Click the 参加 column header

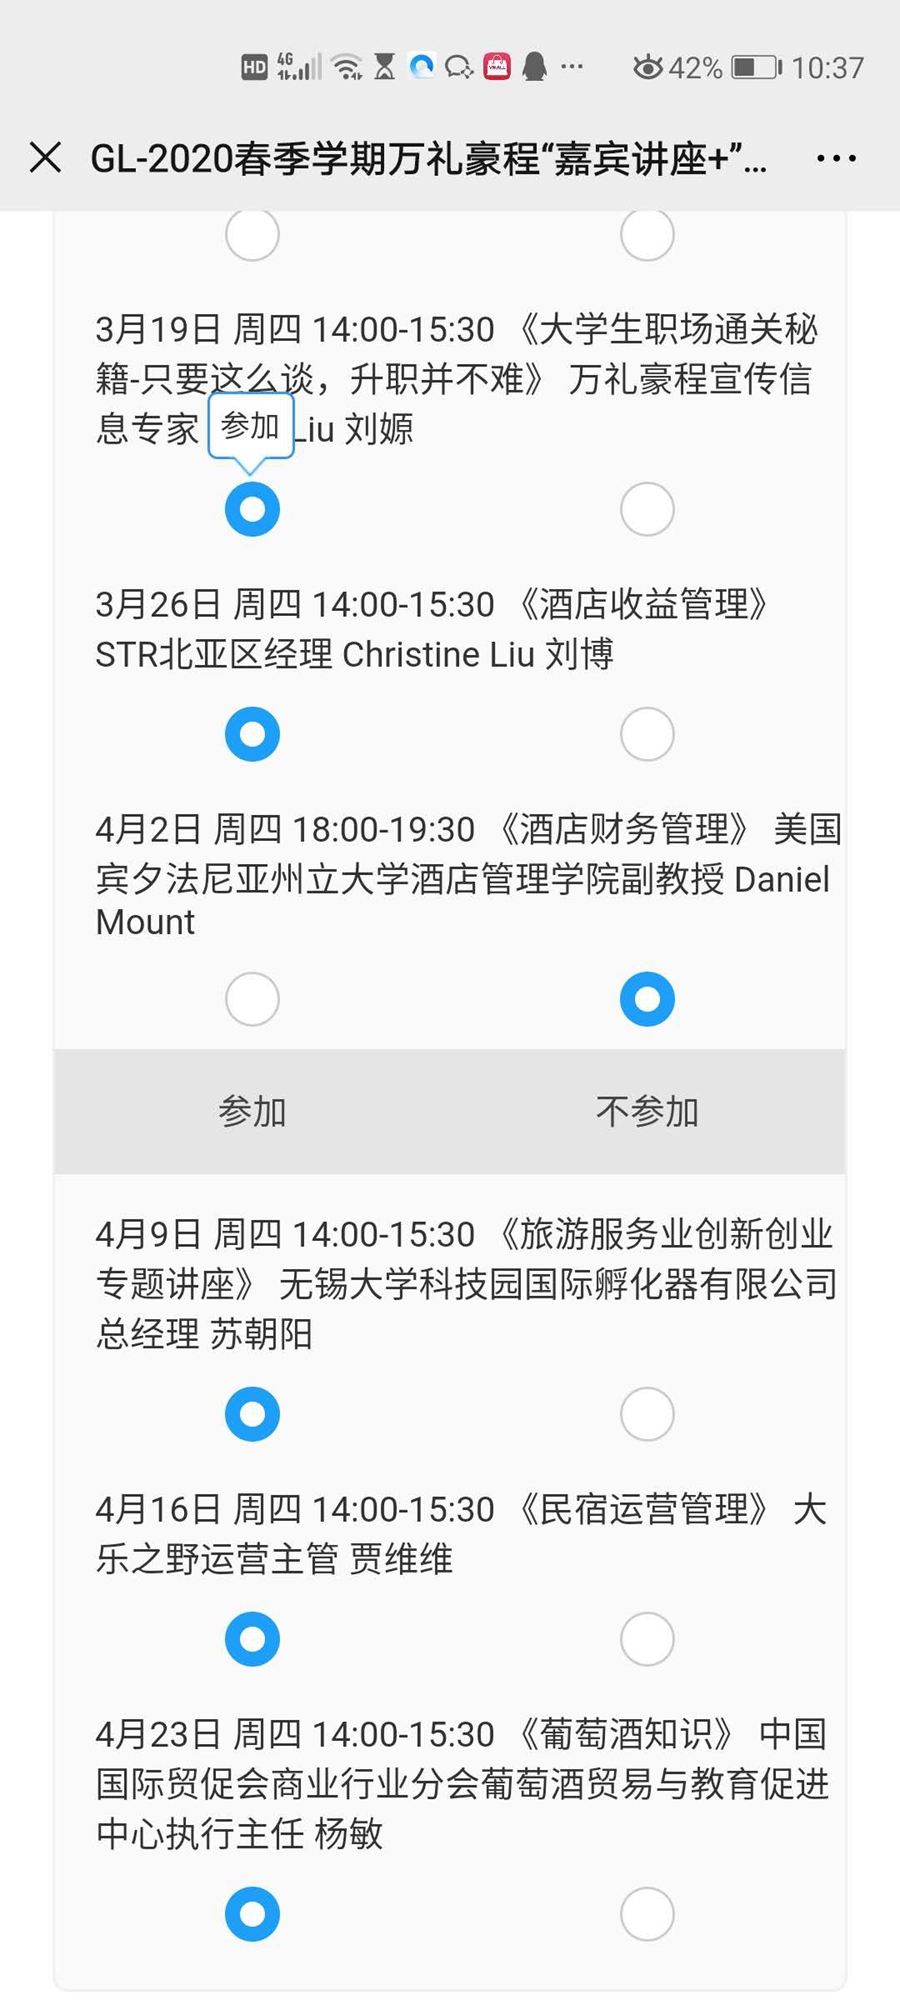[252, 1112]
